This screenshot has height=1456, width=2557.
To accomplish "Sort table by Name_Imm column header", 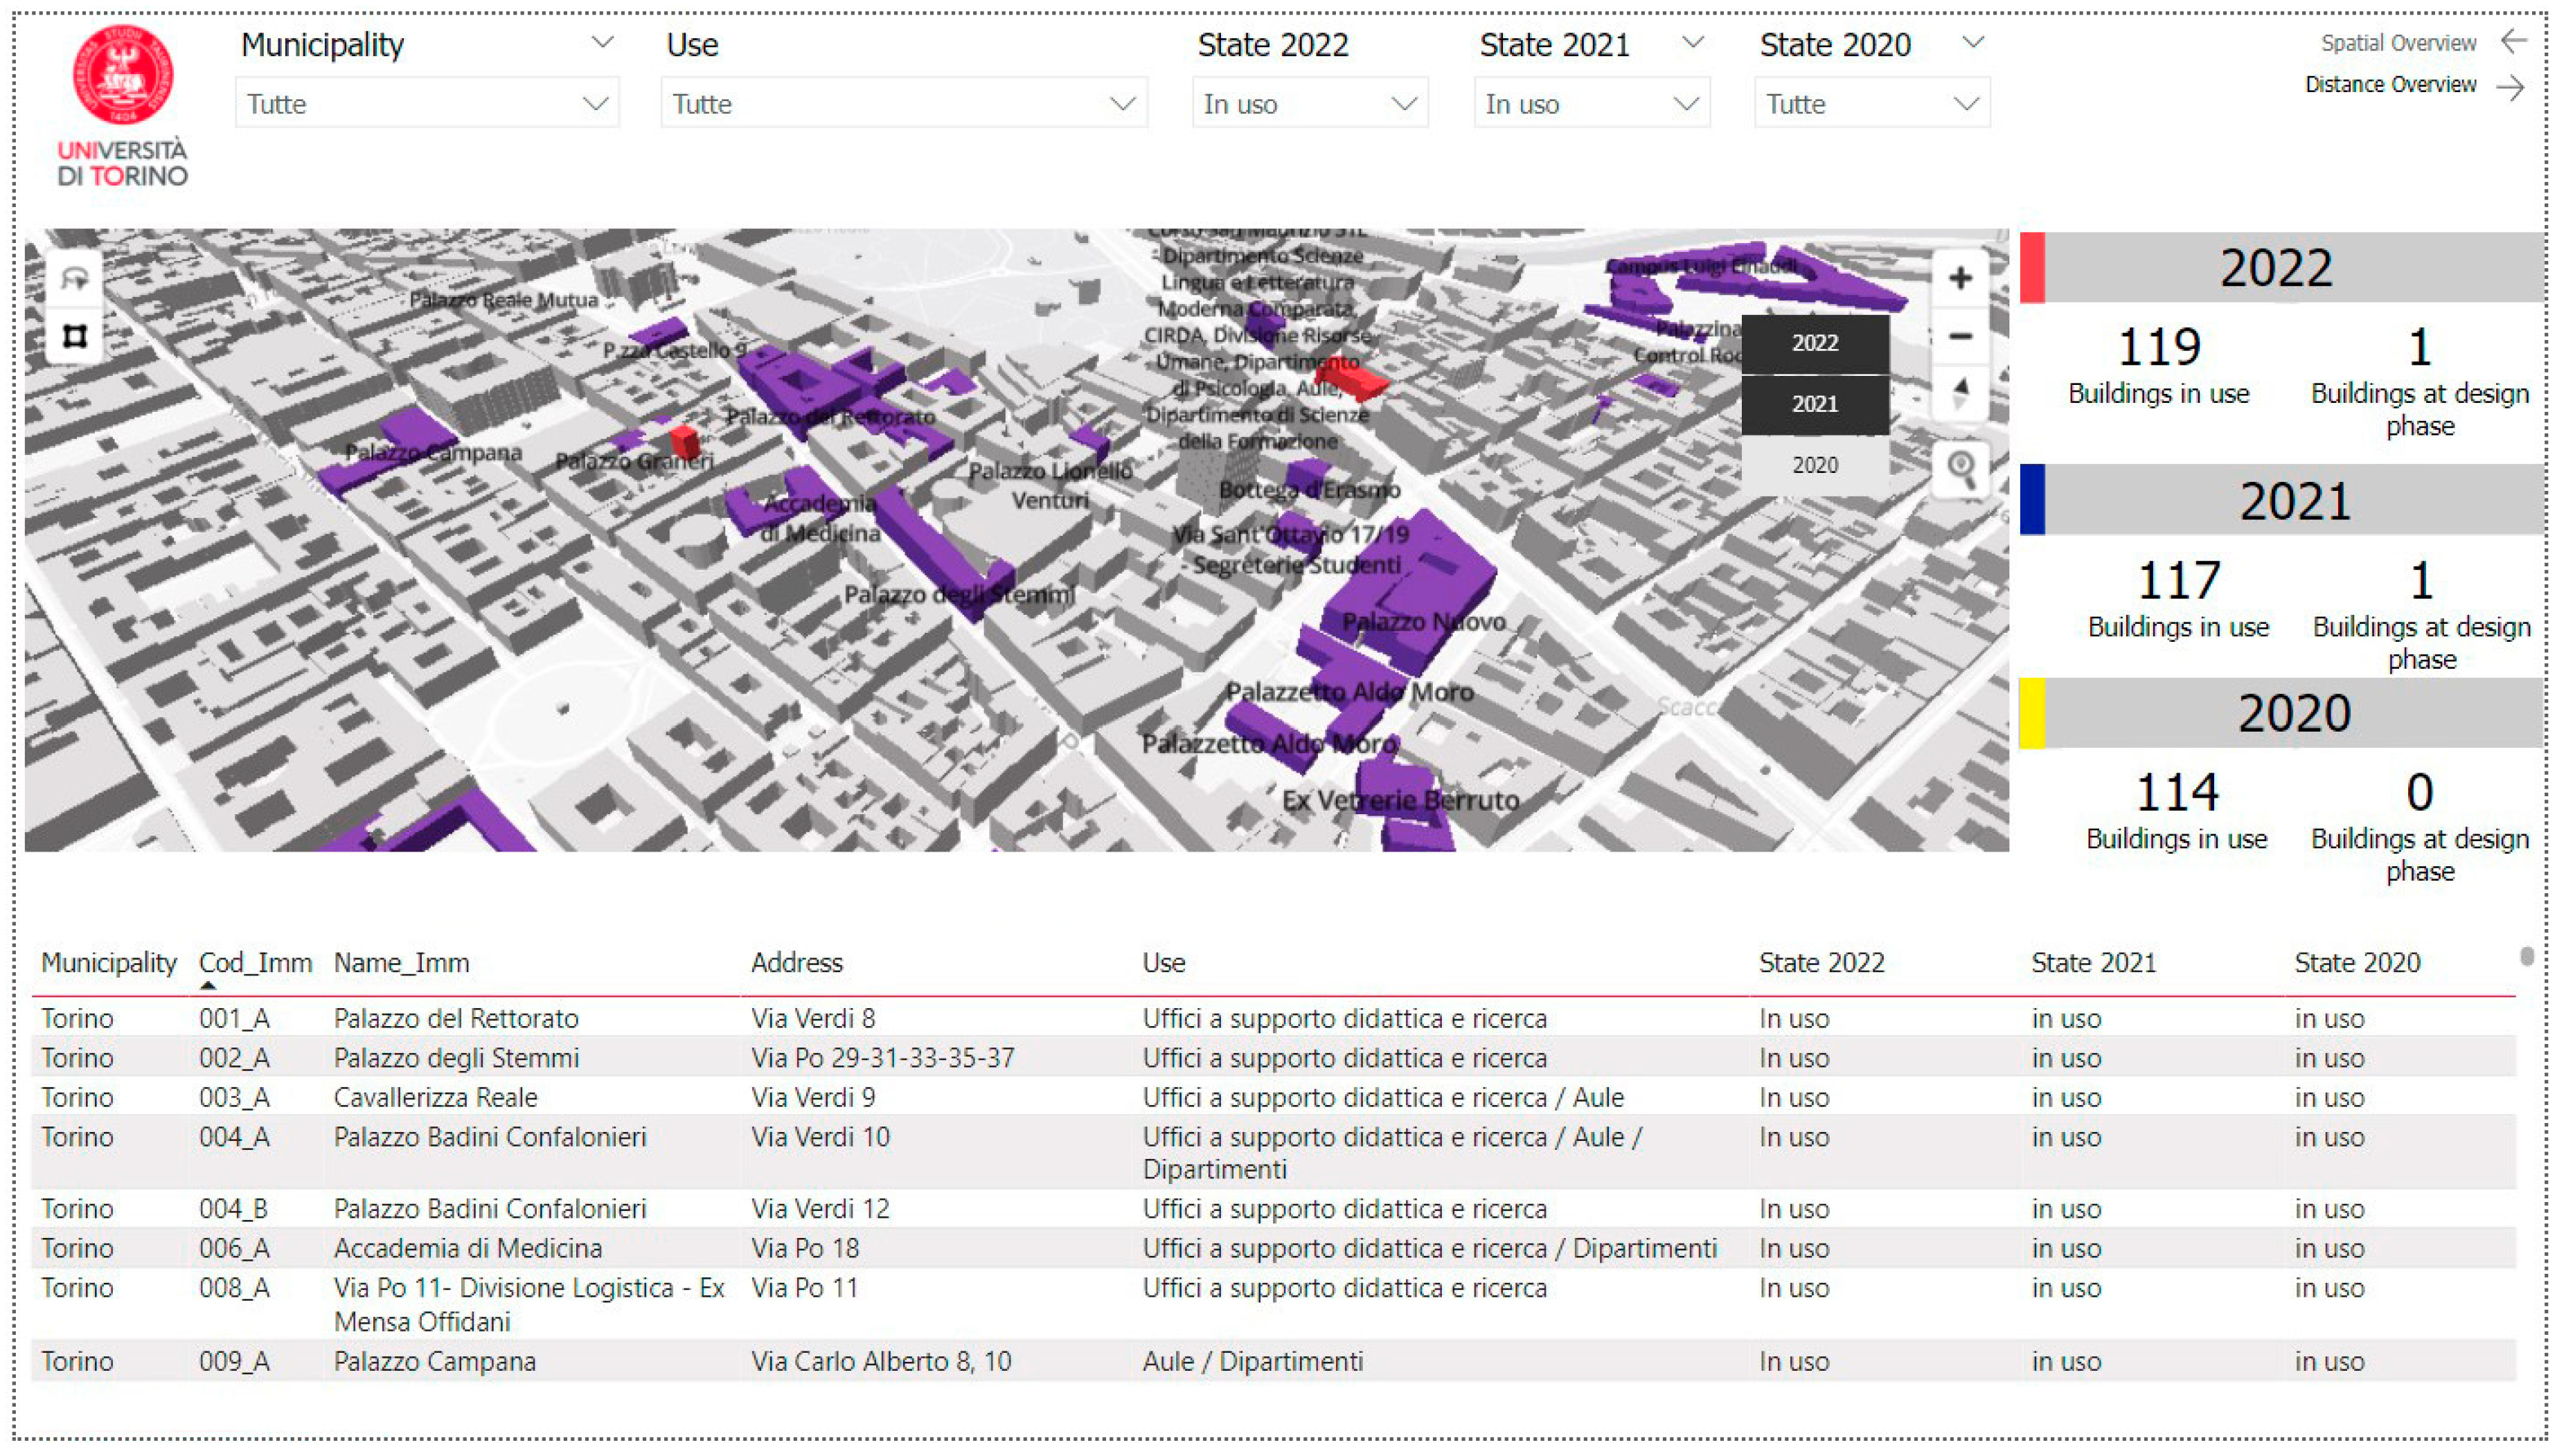I will [x=401, y=963].
